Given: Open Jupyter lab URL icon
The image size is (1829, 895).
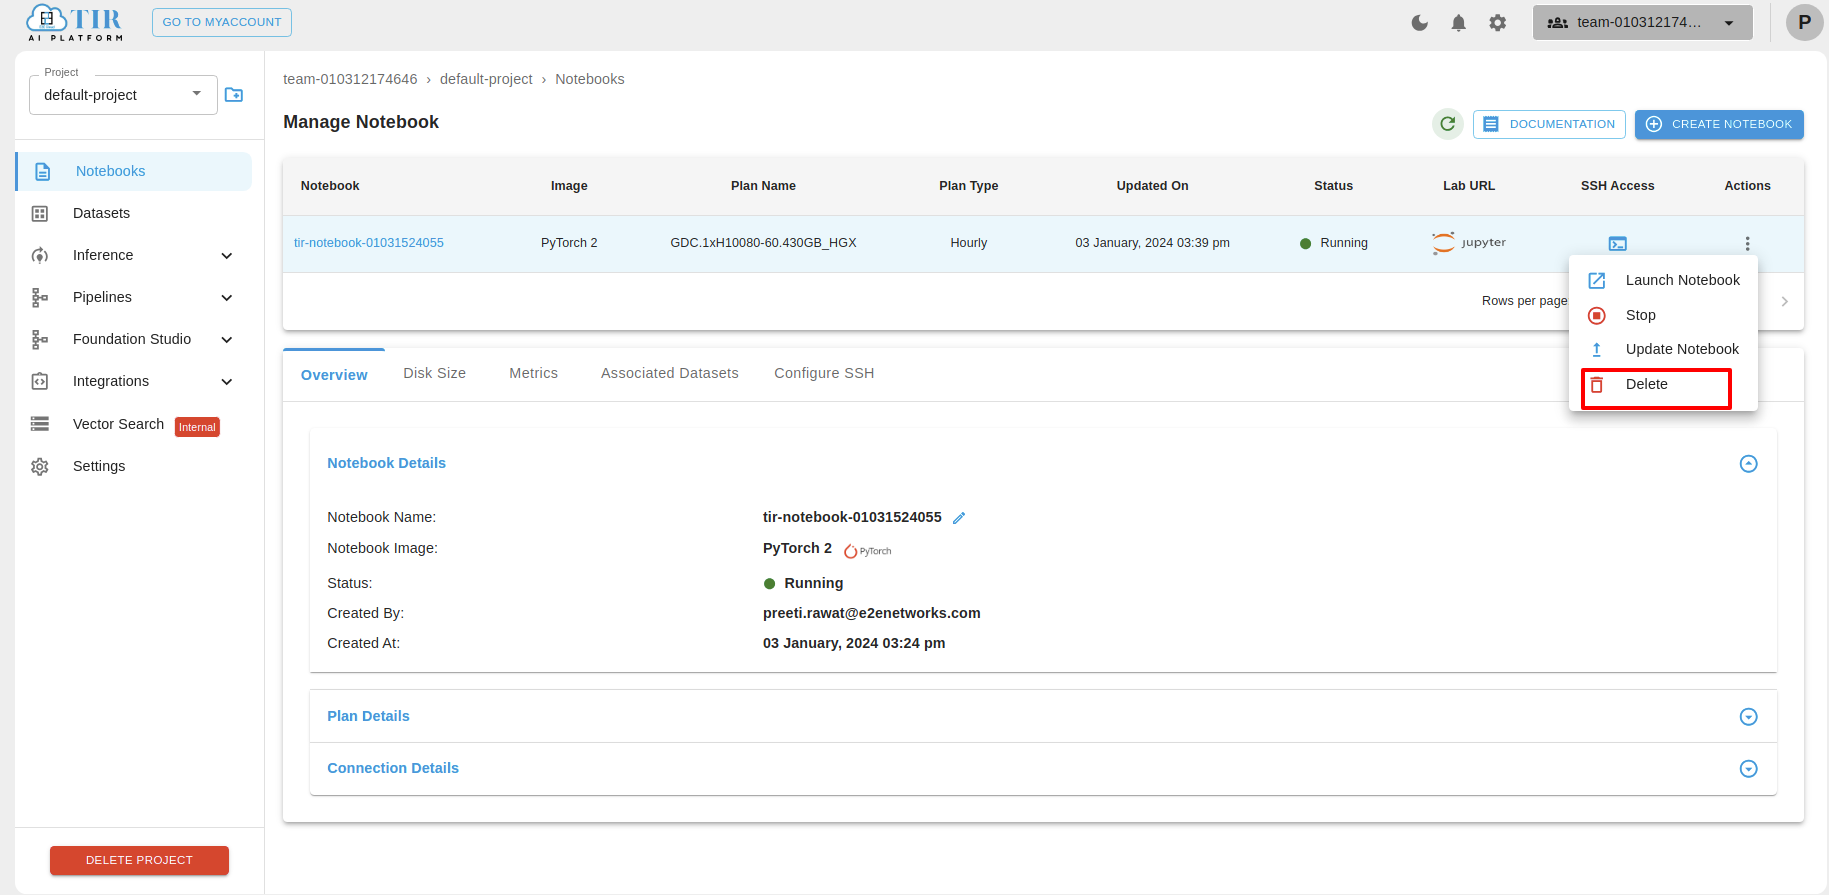Looking at the screenshot, I should pos(1469,242).
